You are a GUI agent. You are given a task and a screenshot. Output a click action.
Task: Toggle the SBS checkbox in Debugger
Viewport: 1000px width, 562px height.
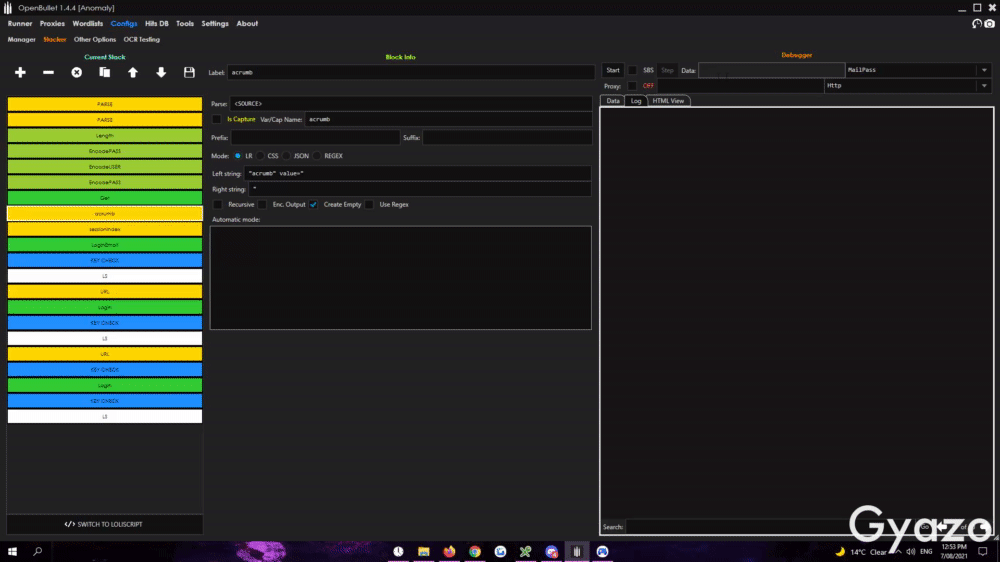click(x=633, y=70)
